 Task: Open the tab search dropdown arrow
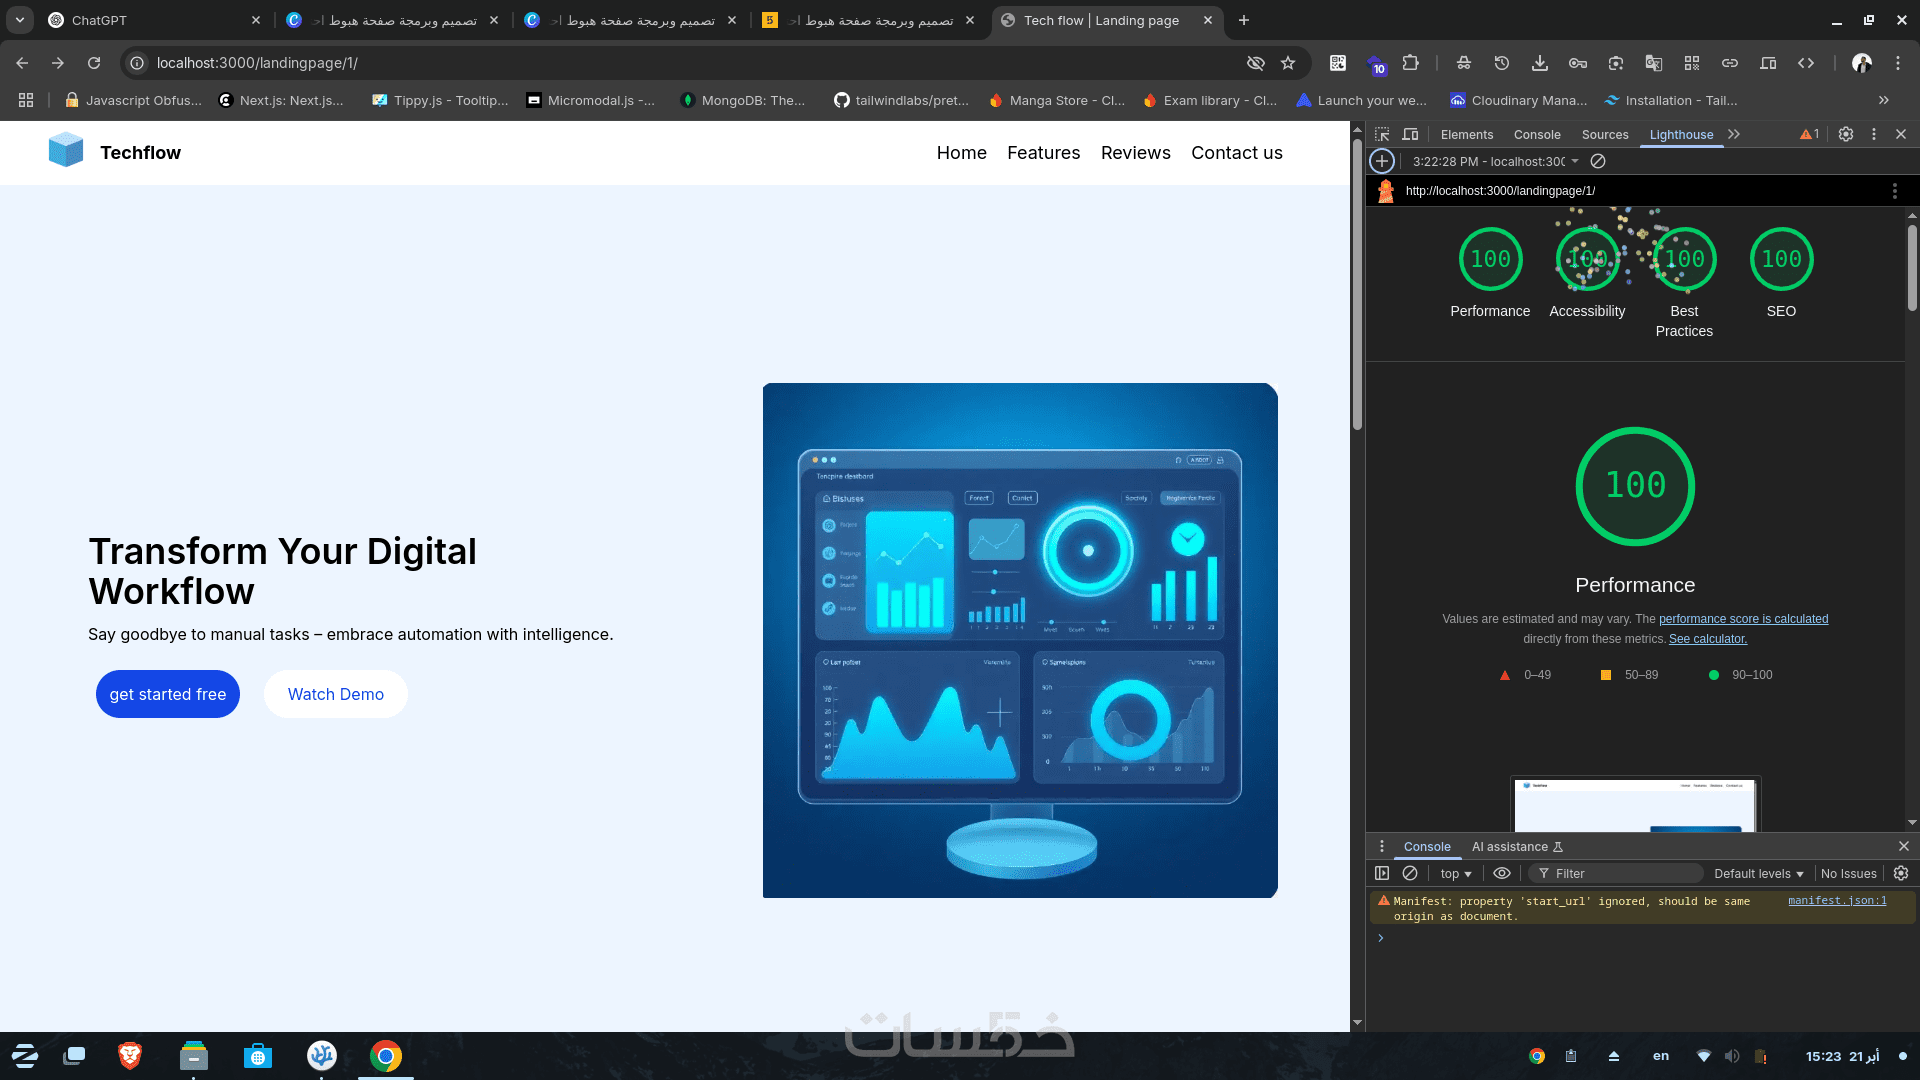(20, 20)
